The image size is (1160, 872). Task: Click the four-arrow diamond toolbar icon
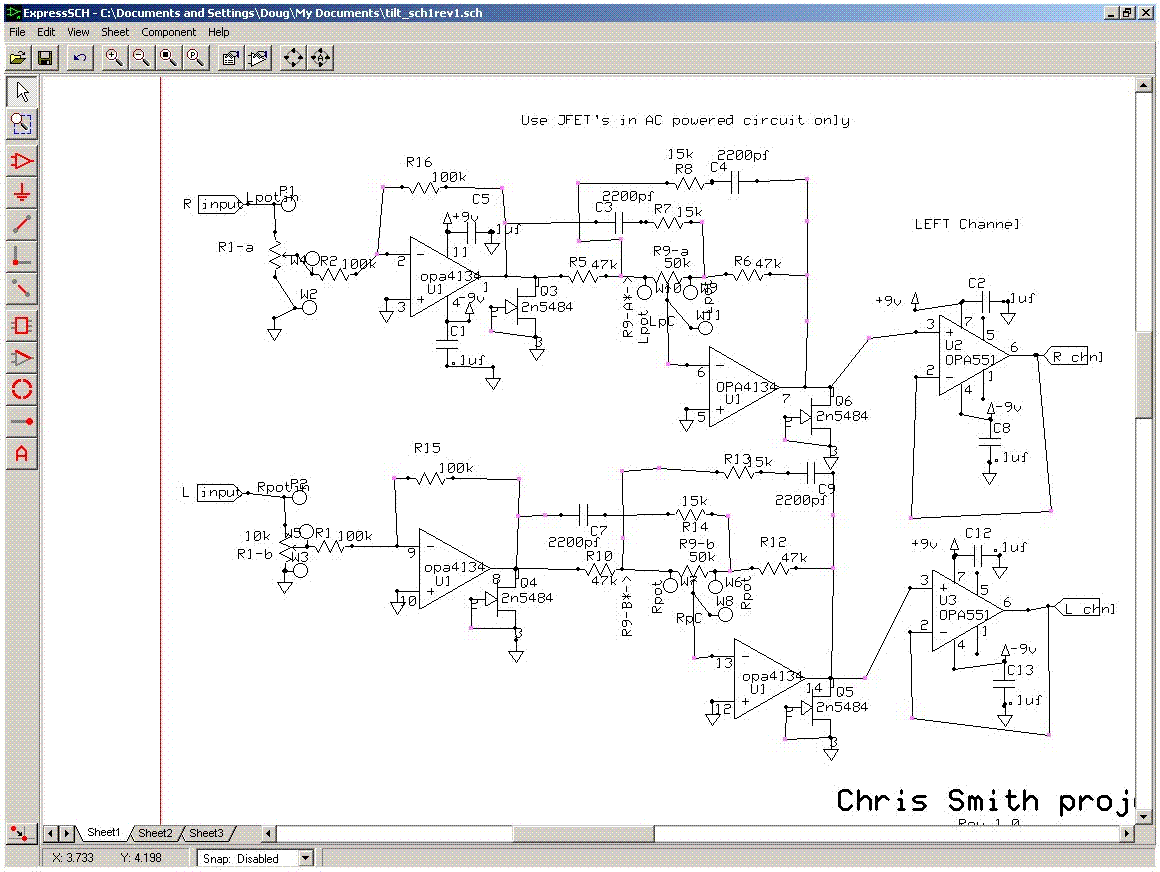point(293,58)
